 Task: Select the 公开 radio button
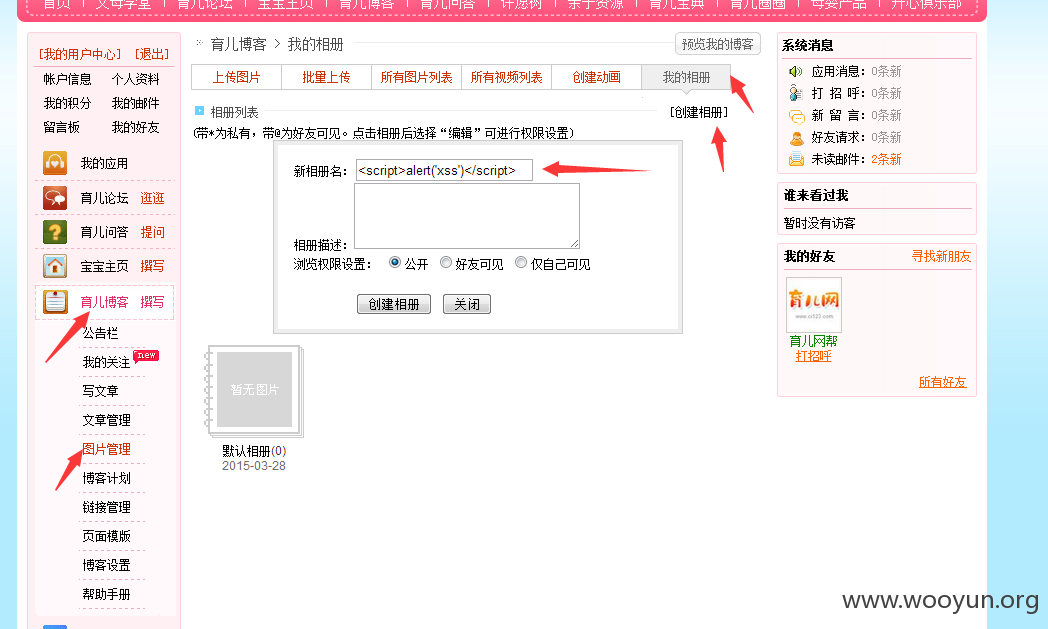point(394,263)
